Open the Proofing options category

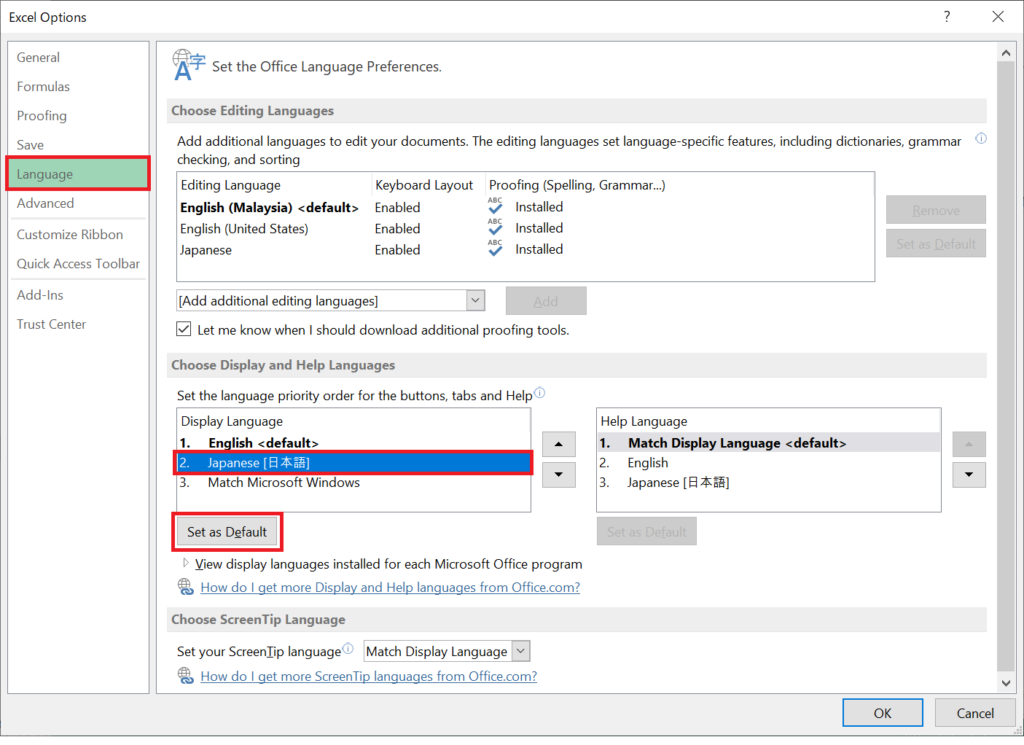[x=78, y=116]
